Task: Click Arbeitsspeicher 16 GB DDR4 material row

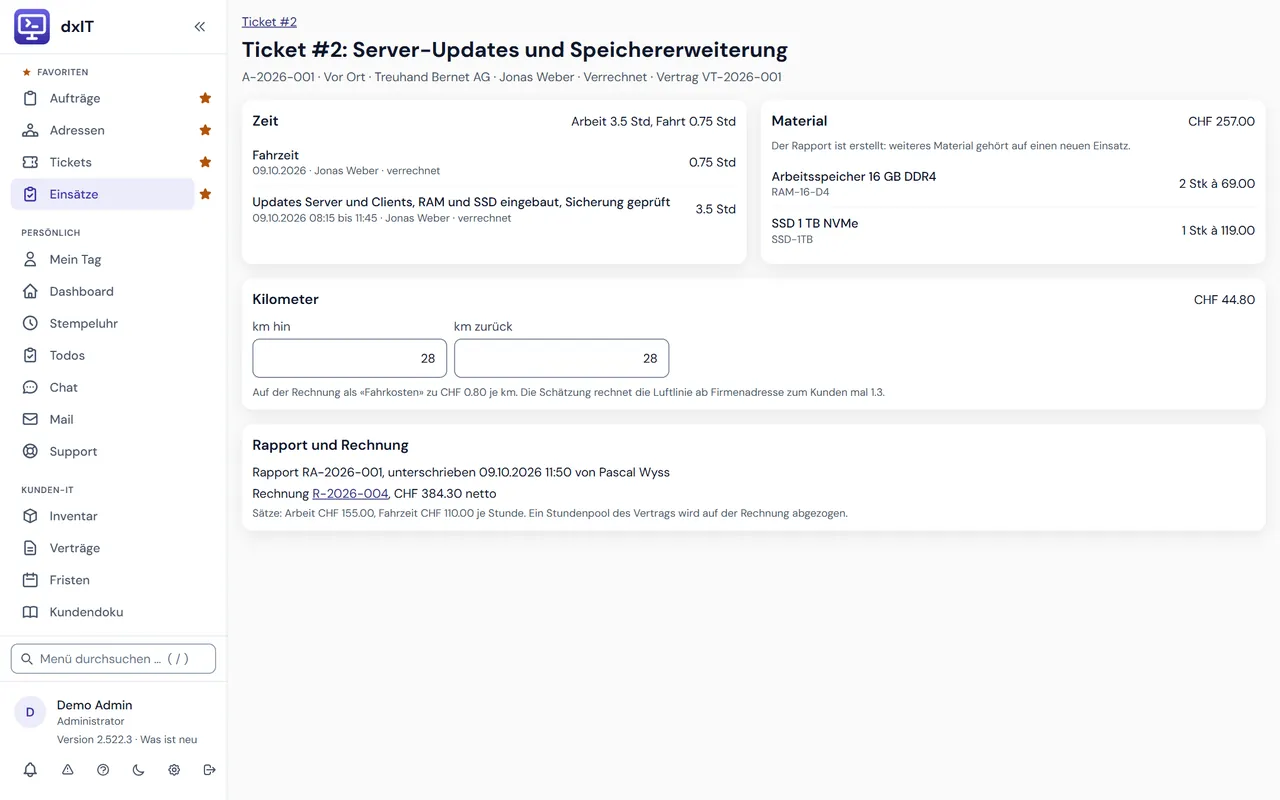Action: (1013, 184)
